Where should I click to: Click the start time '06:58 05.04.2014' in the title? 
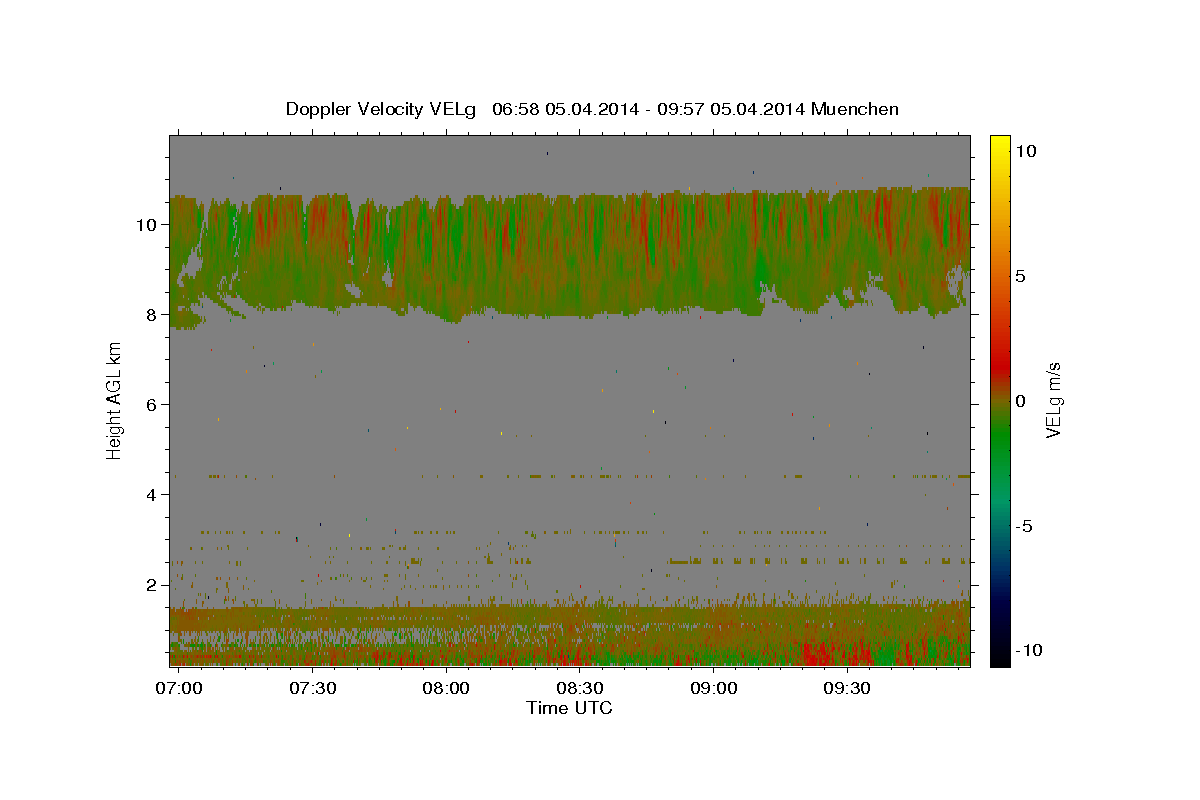click(564, 109)
